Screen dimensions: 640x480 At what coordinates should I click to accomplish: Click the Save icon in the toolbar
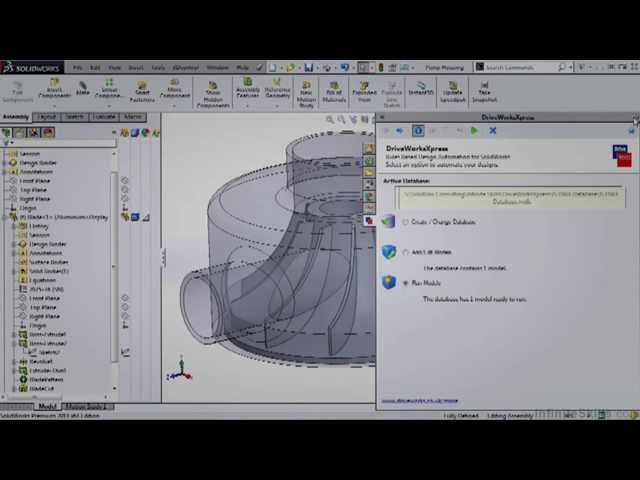(309, 67)
